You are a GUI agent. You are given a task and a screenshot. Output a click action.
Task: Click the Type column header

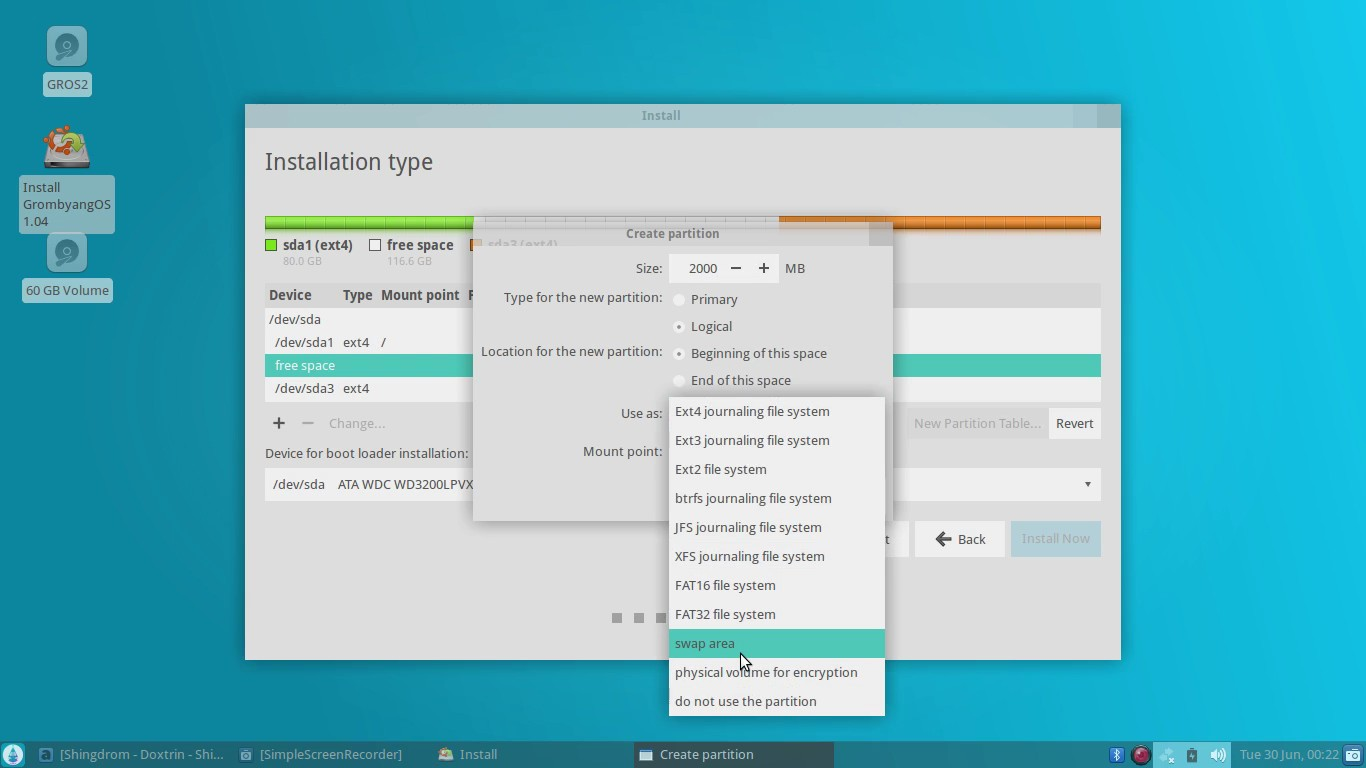357,296
